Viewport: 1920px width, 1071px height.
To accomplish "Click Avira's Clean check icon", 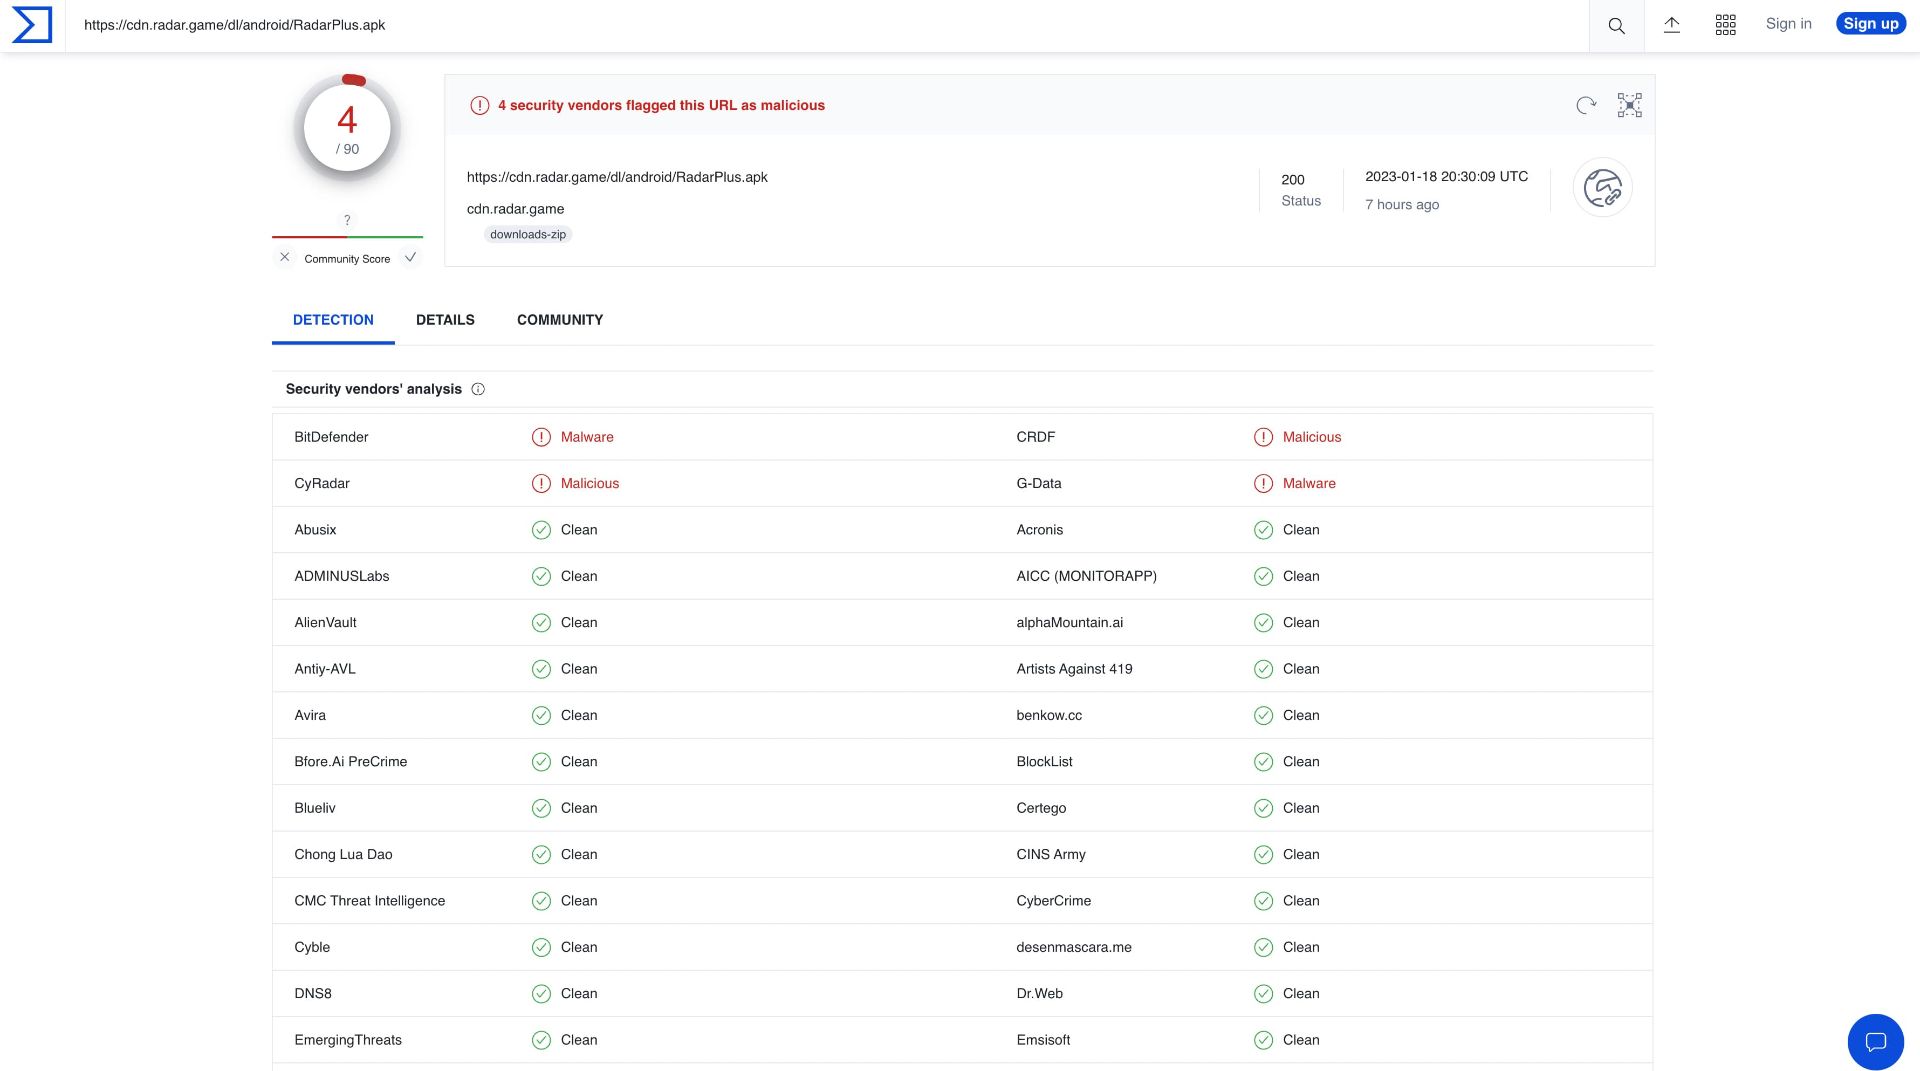I will pos(541,716).
